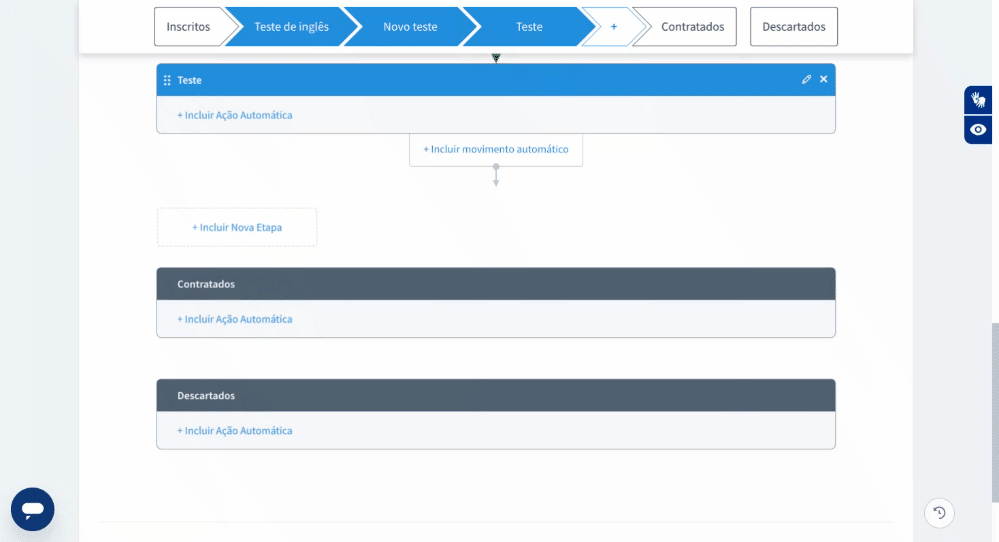Go to the Novo teste pipeline step

point(410,27)
